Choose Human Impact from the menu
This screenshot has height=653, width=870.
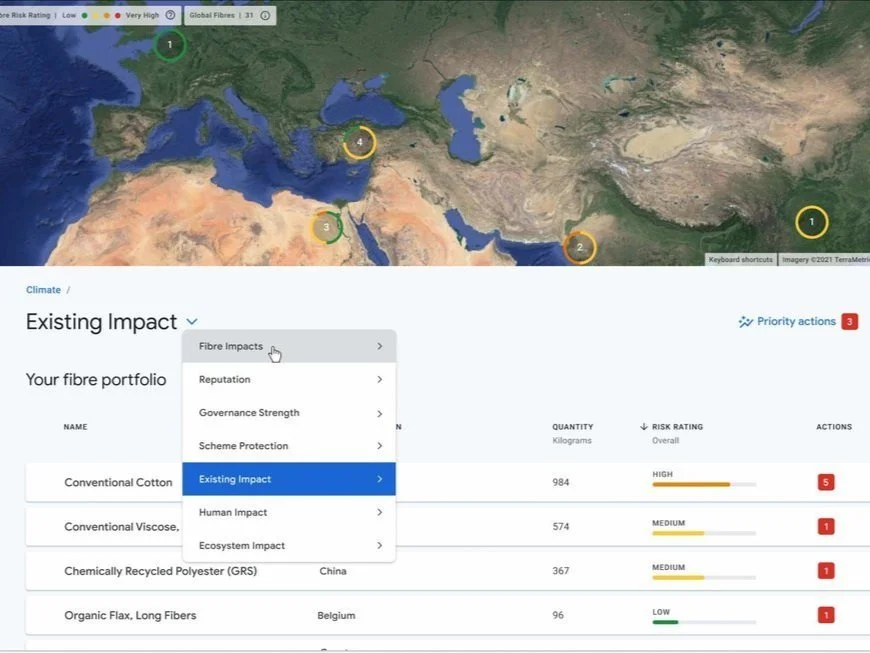coord(289,513)
